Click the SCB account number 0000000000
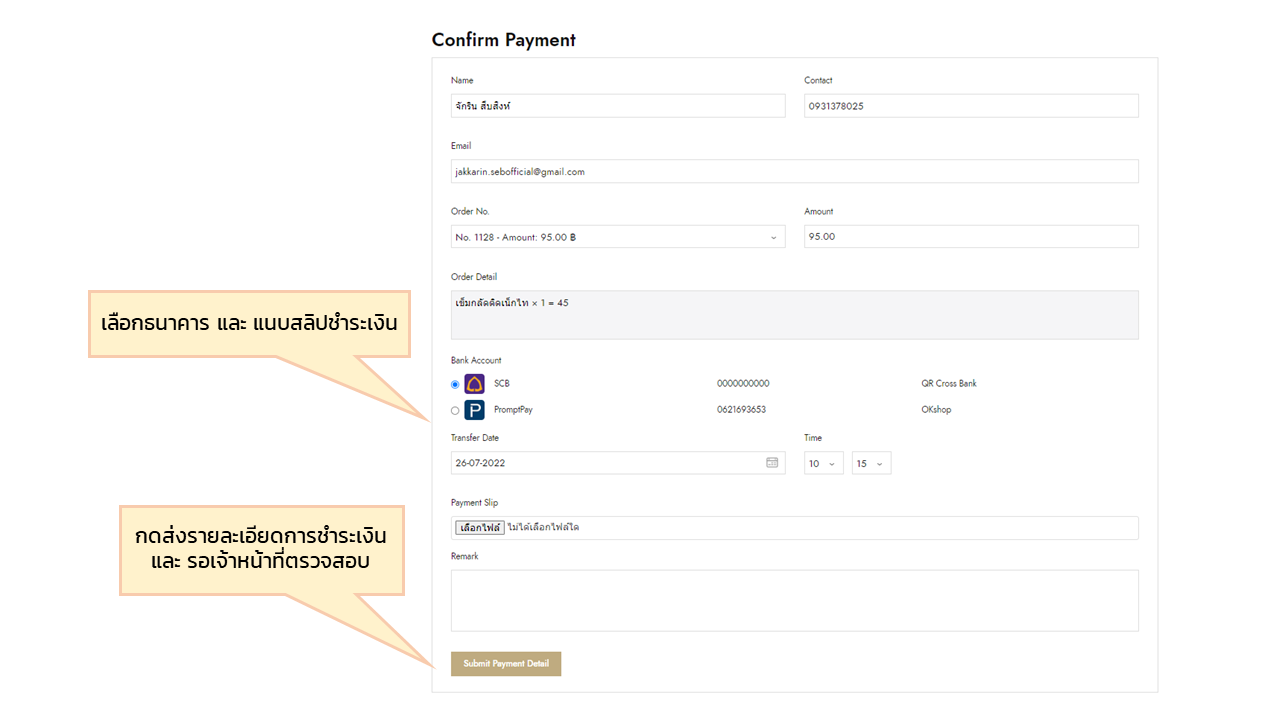The height and width of the screenshot is (720, 1280). (x=743, y=384)
